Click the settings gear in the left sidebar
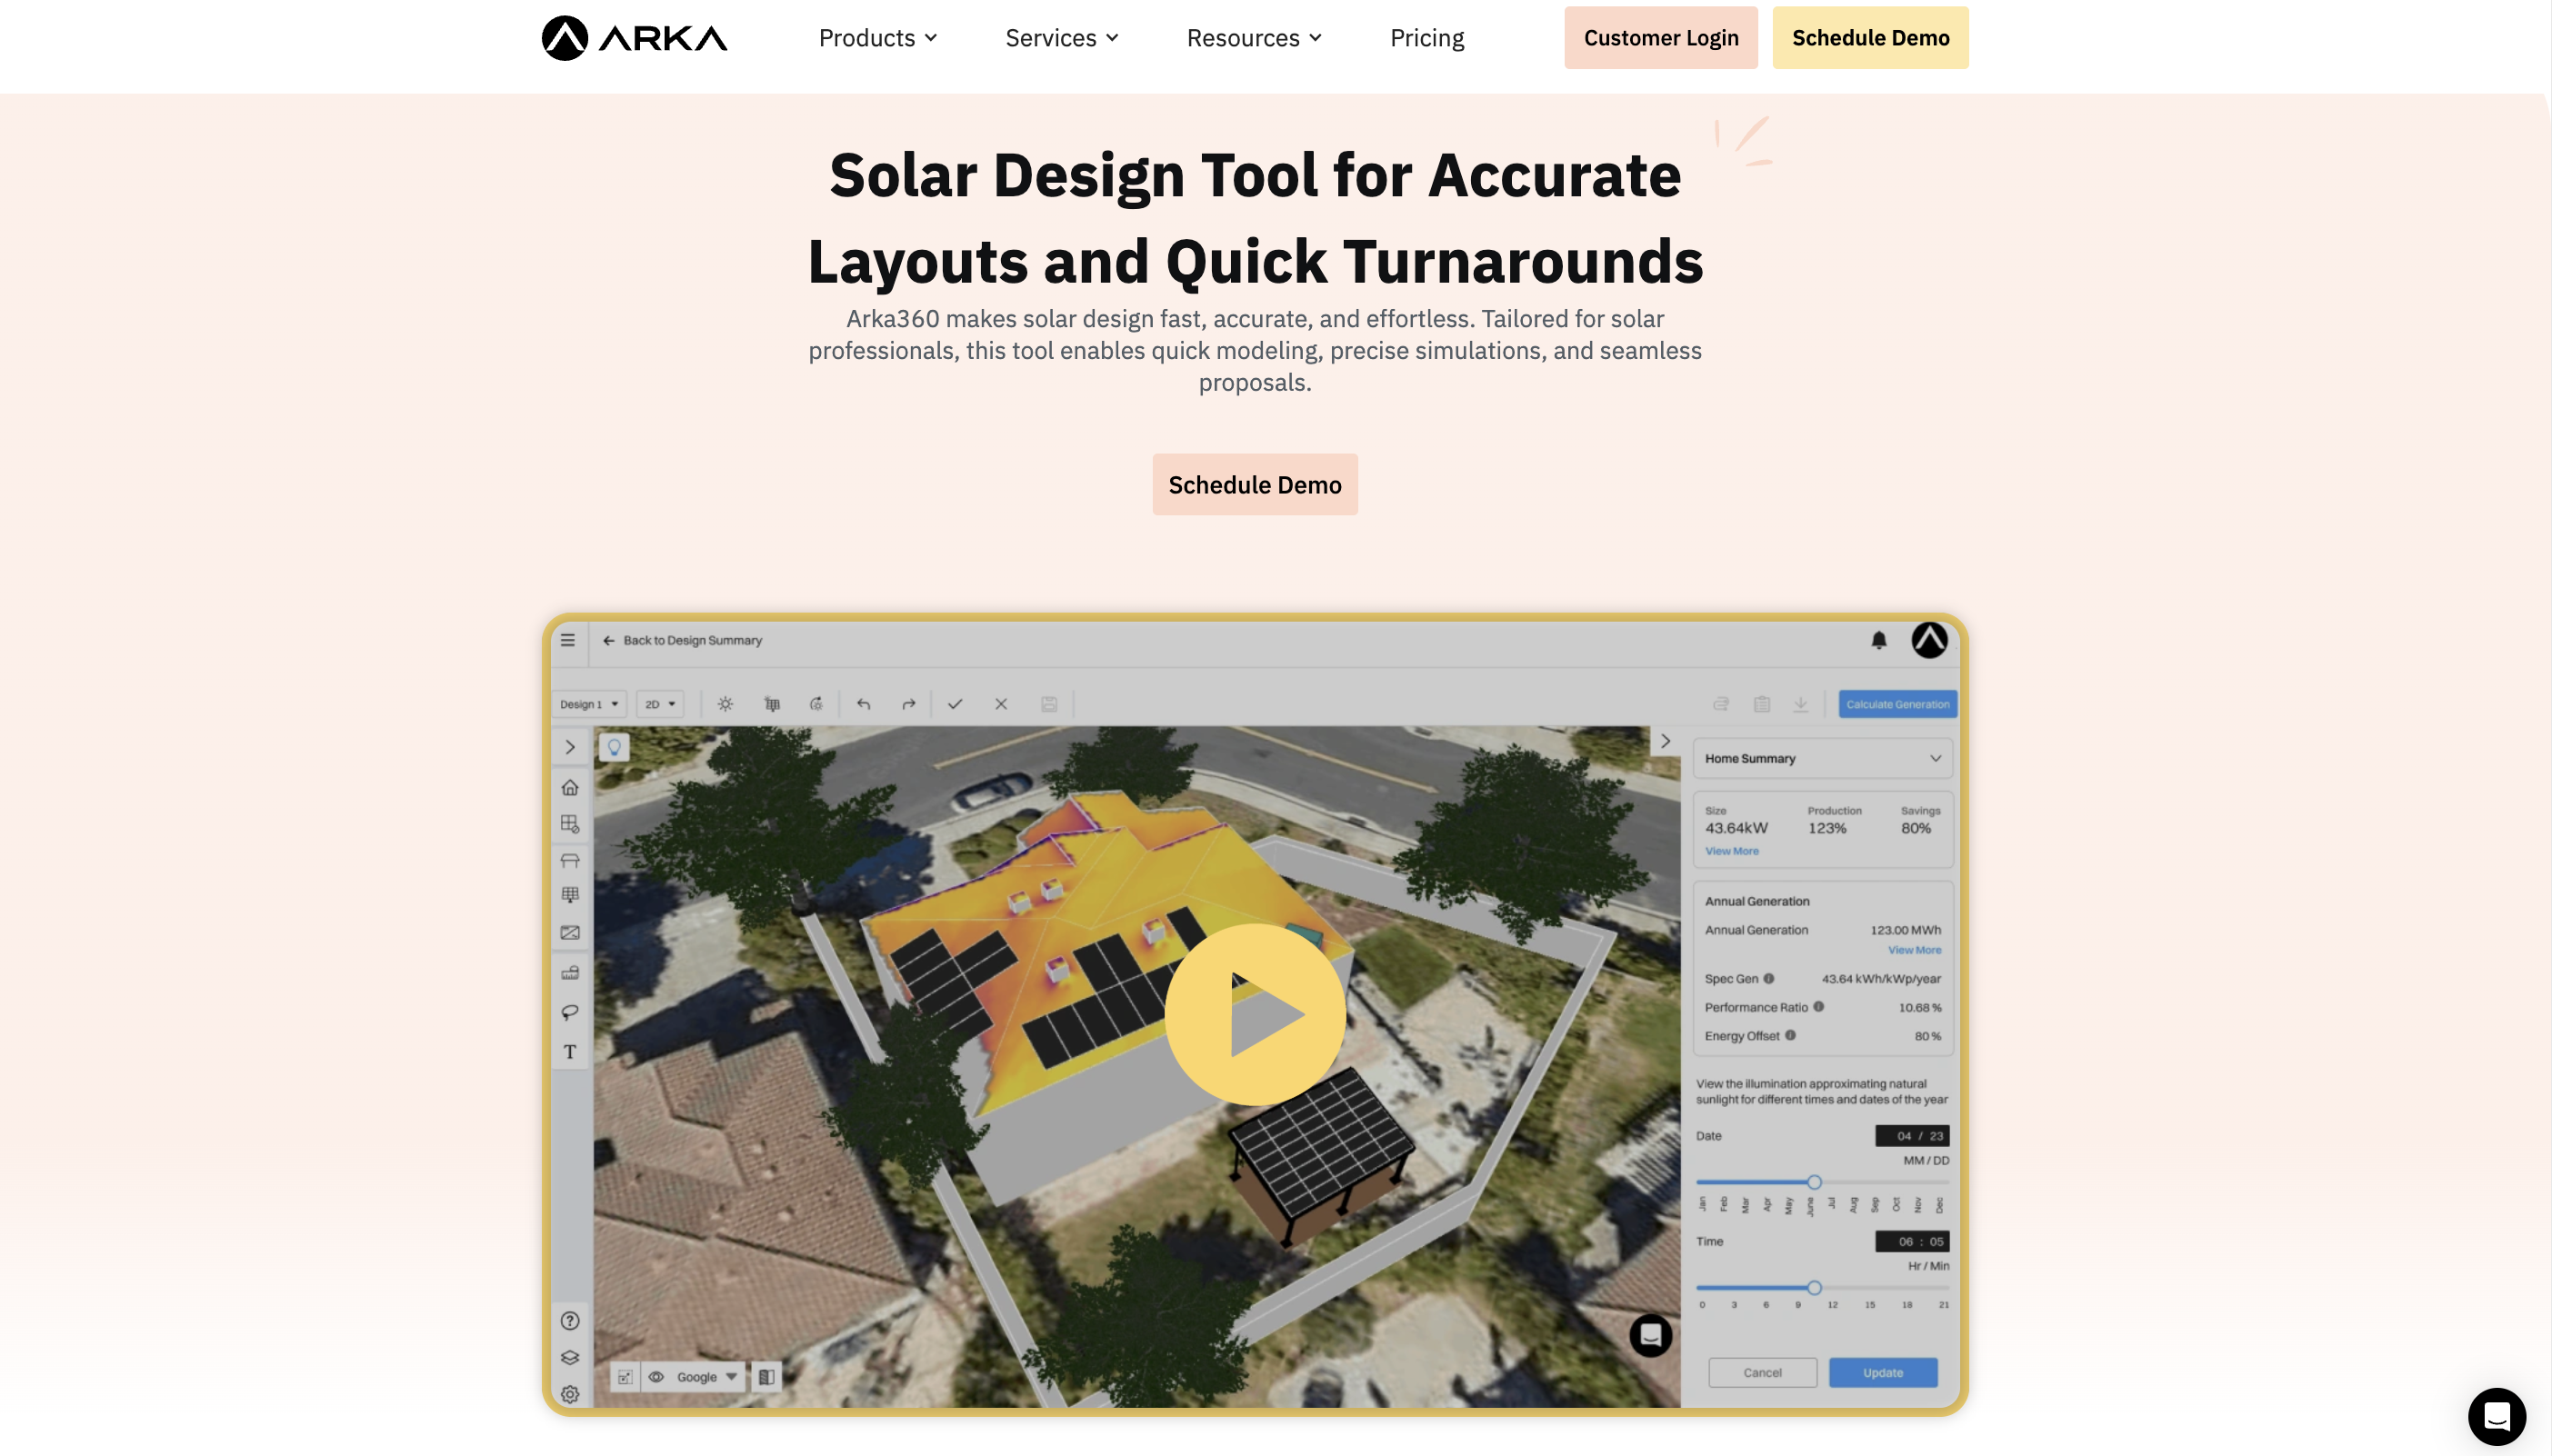Screen dimensions: 2552x1456 pyautogui.click(x=570, y=1394)
